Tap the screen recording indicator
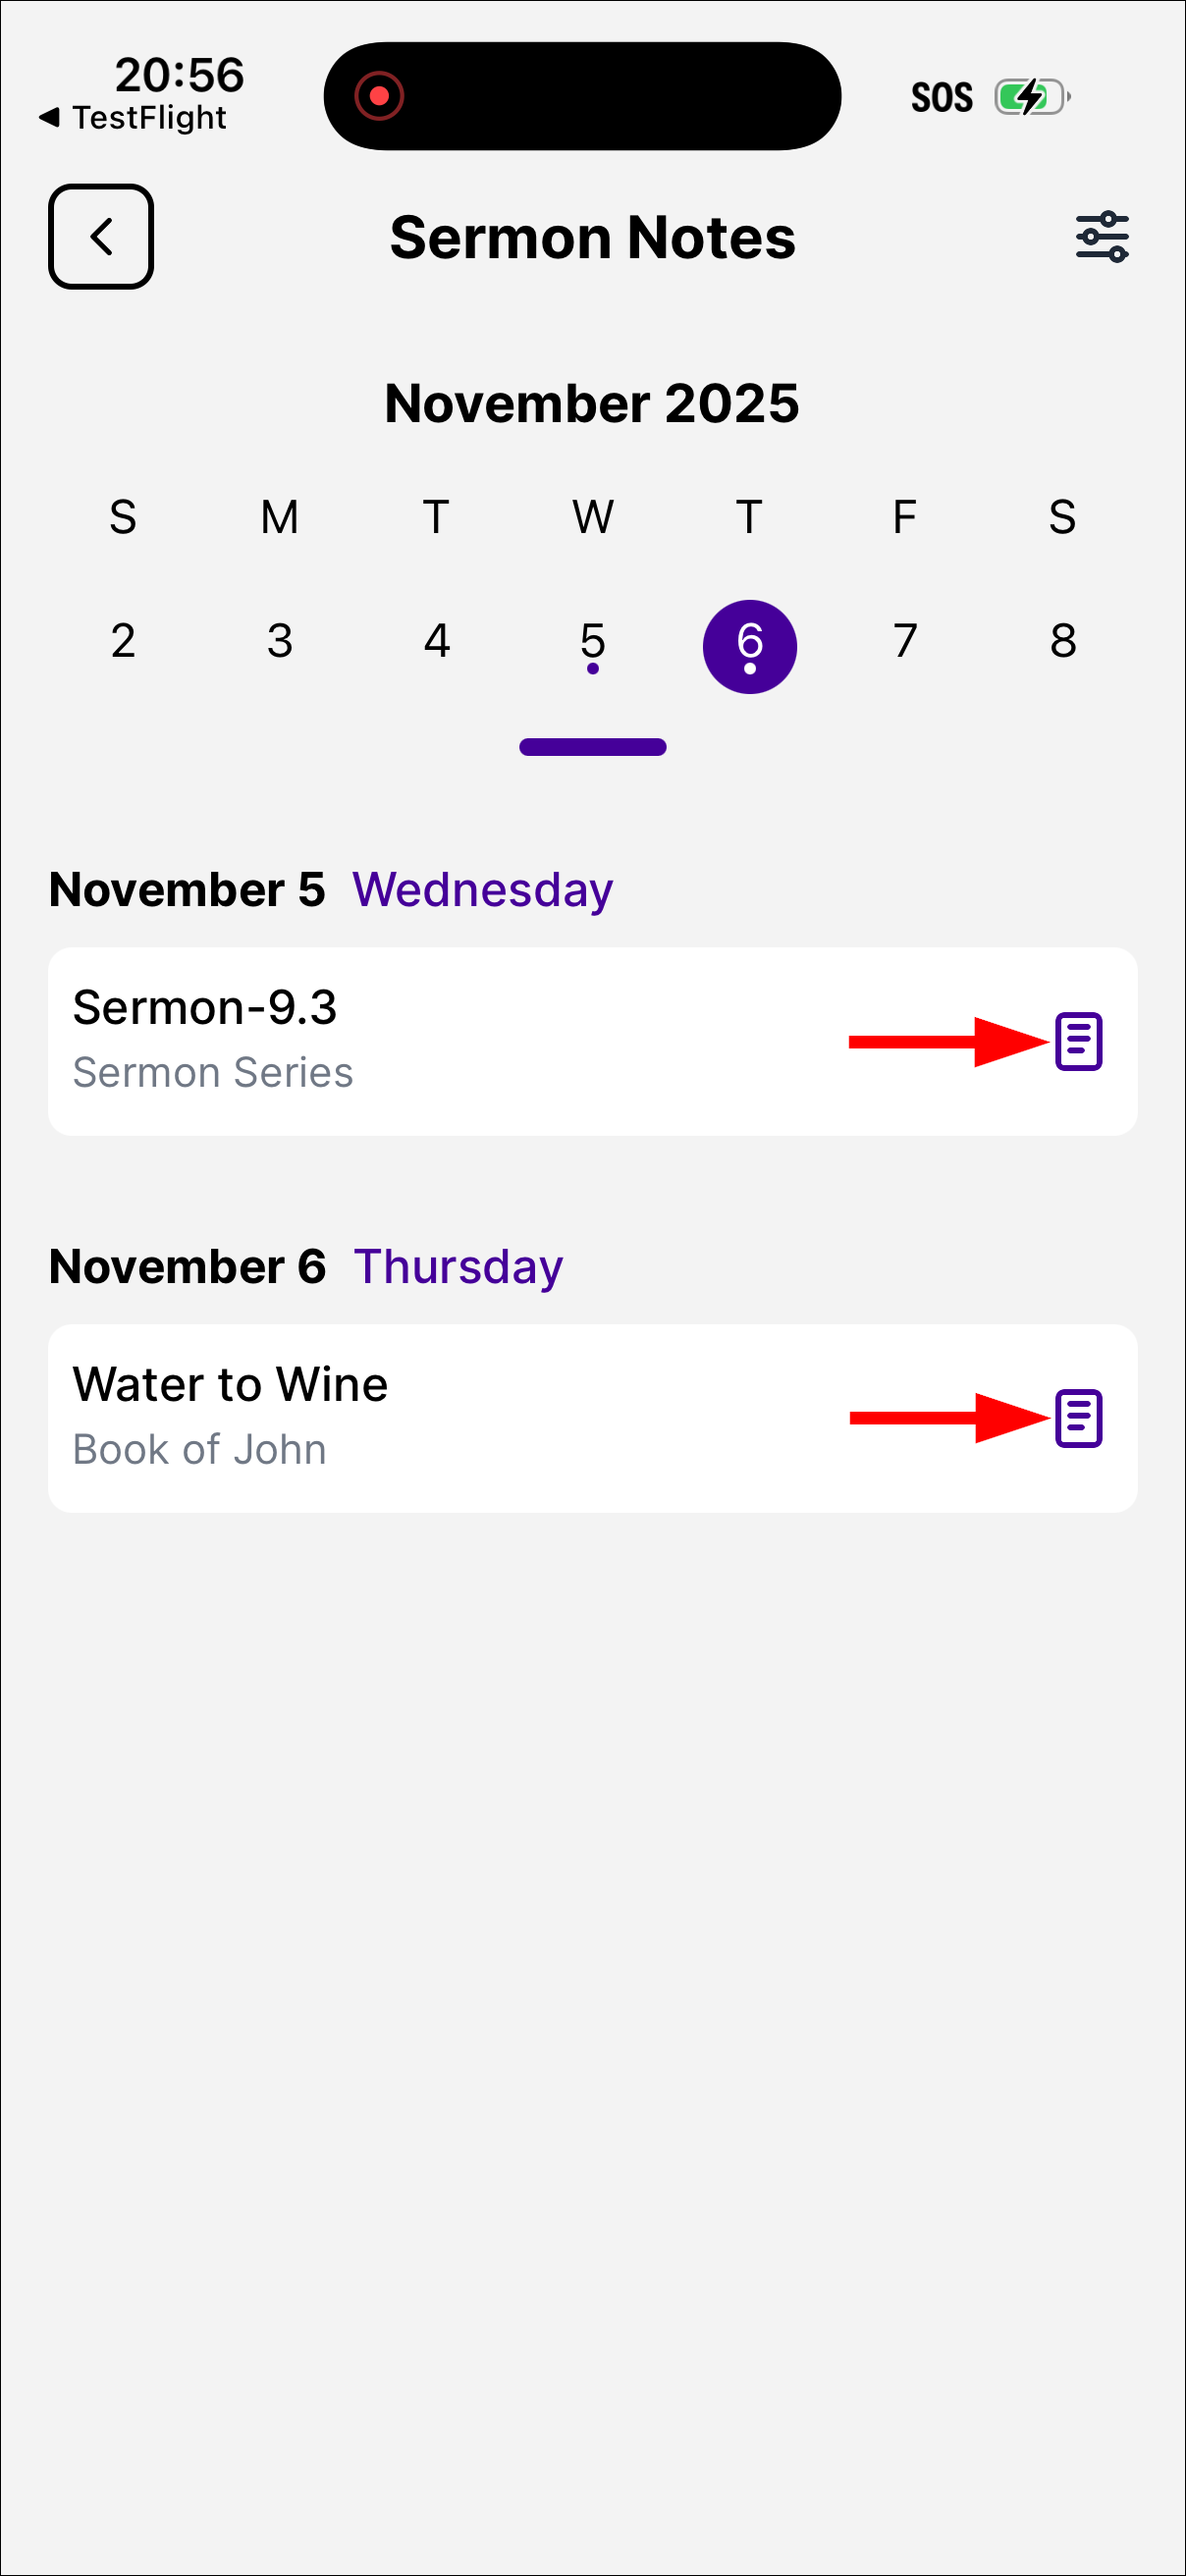 pyautogui.click(x=379, y=96)
